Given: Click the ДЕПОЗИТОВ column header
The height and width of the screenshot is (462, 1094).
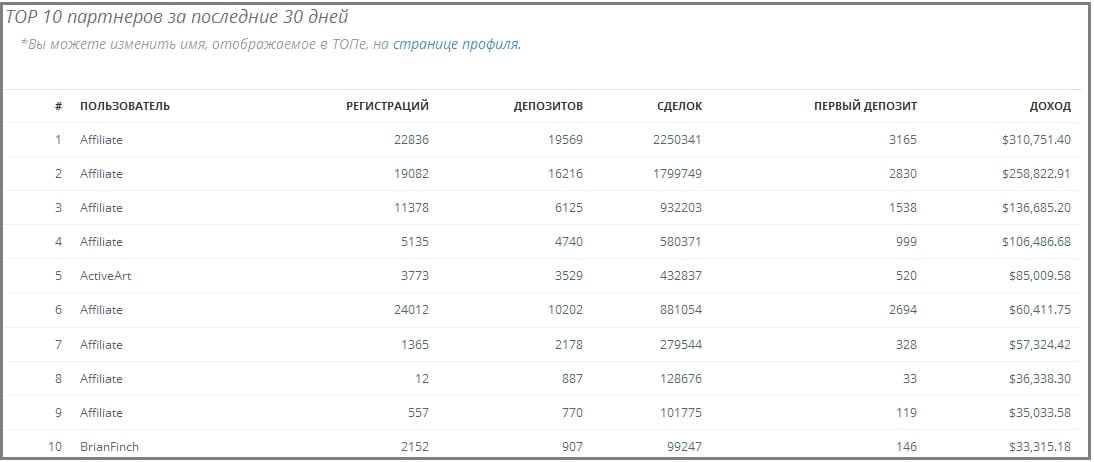Looking at the screenshot, I should [548, 106].
